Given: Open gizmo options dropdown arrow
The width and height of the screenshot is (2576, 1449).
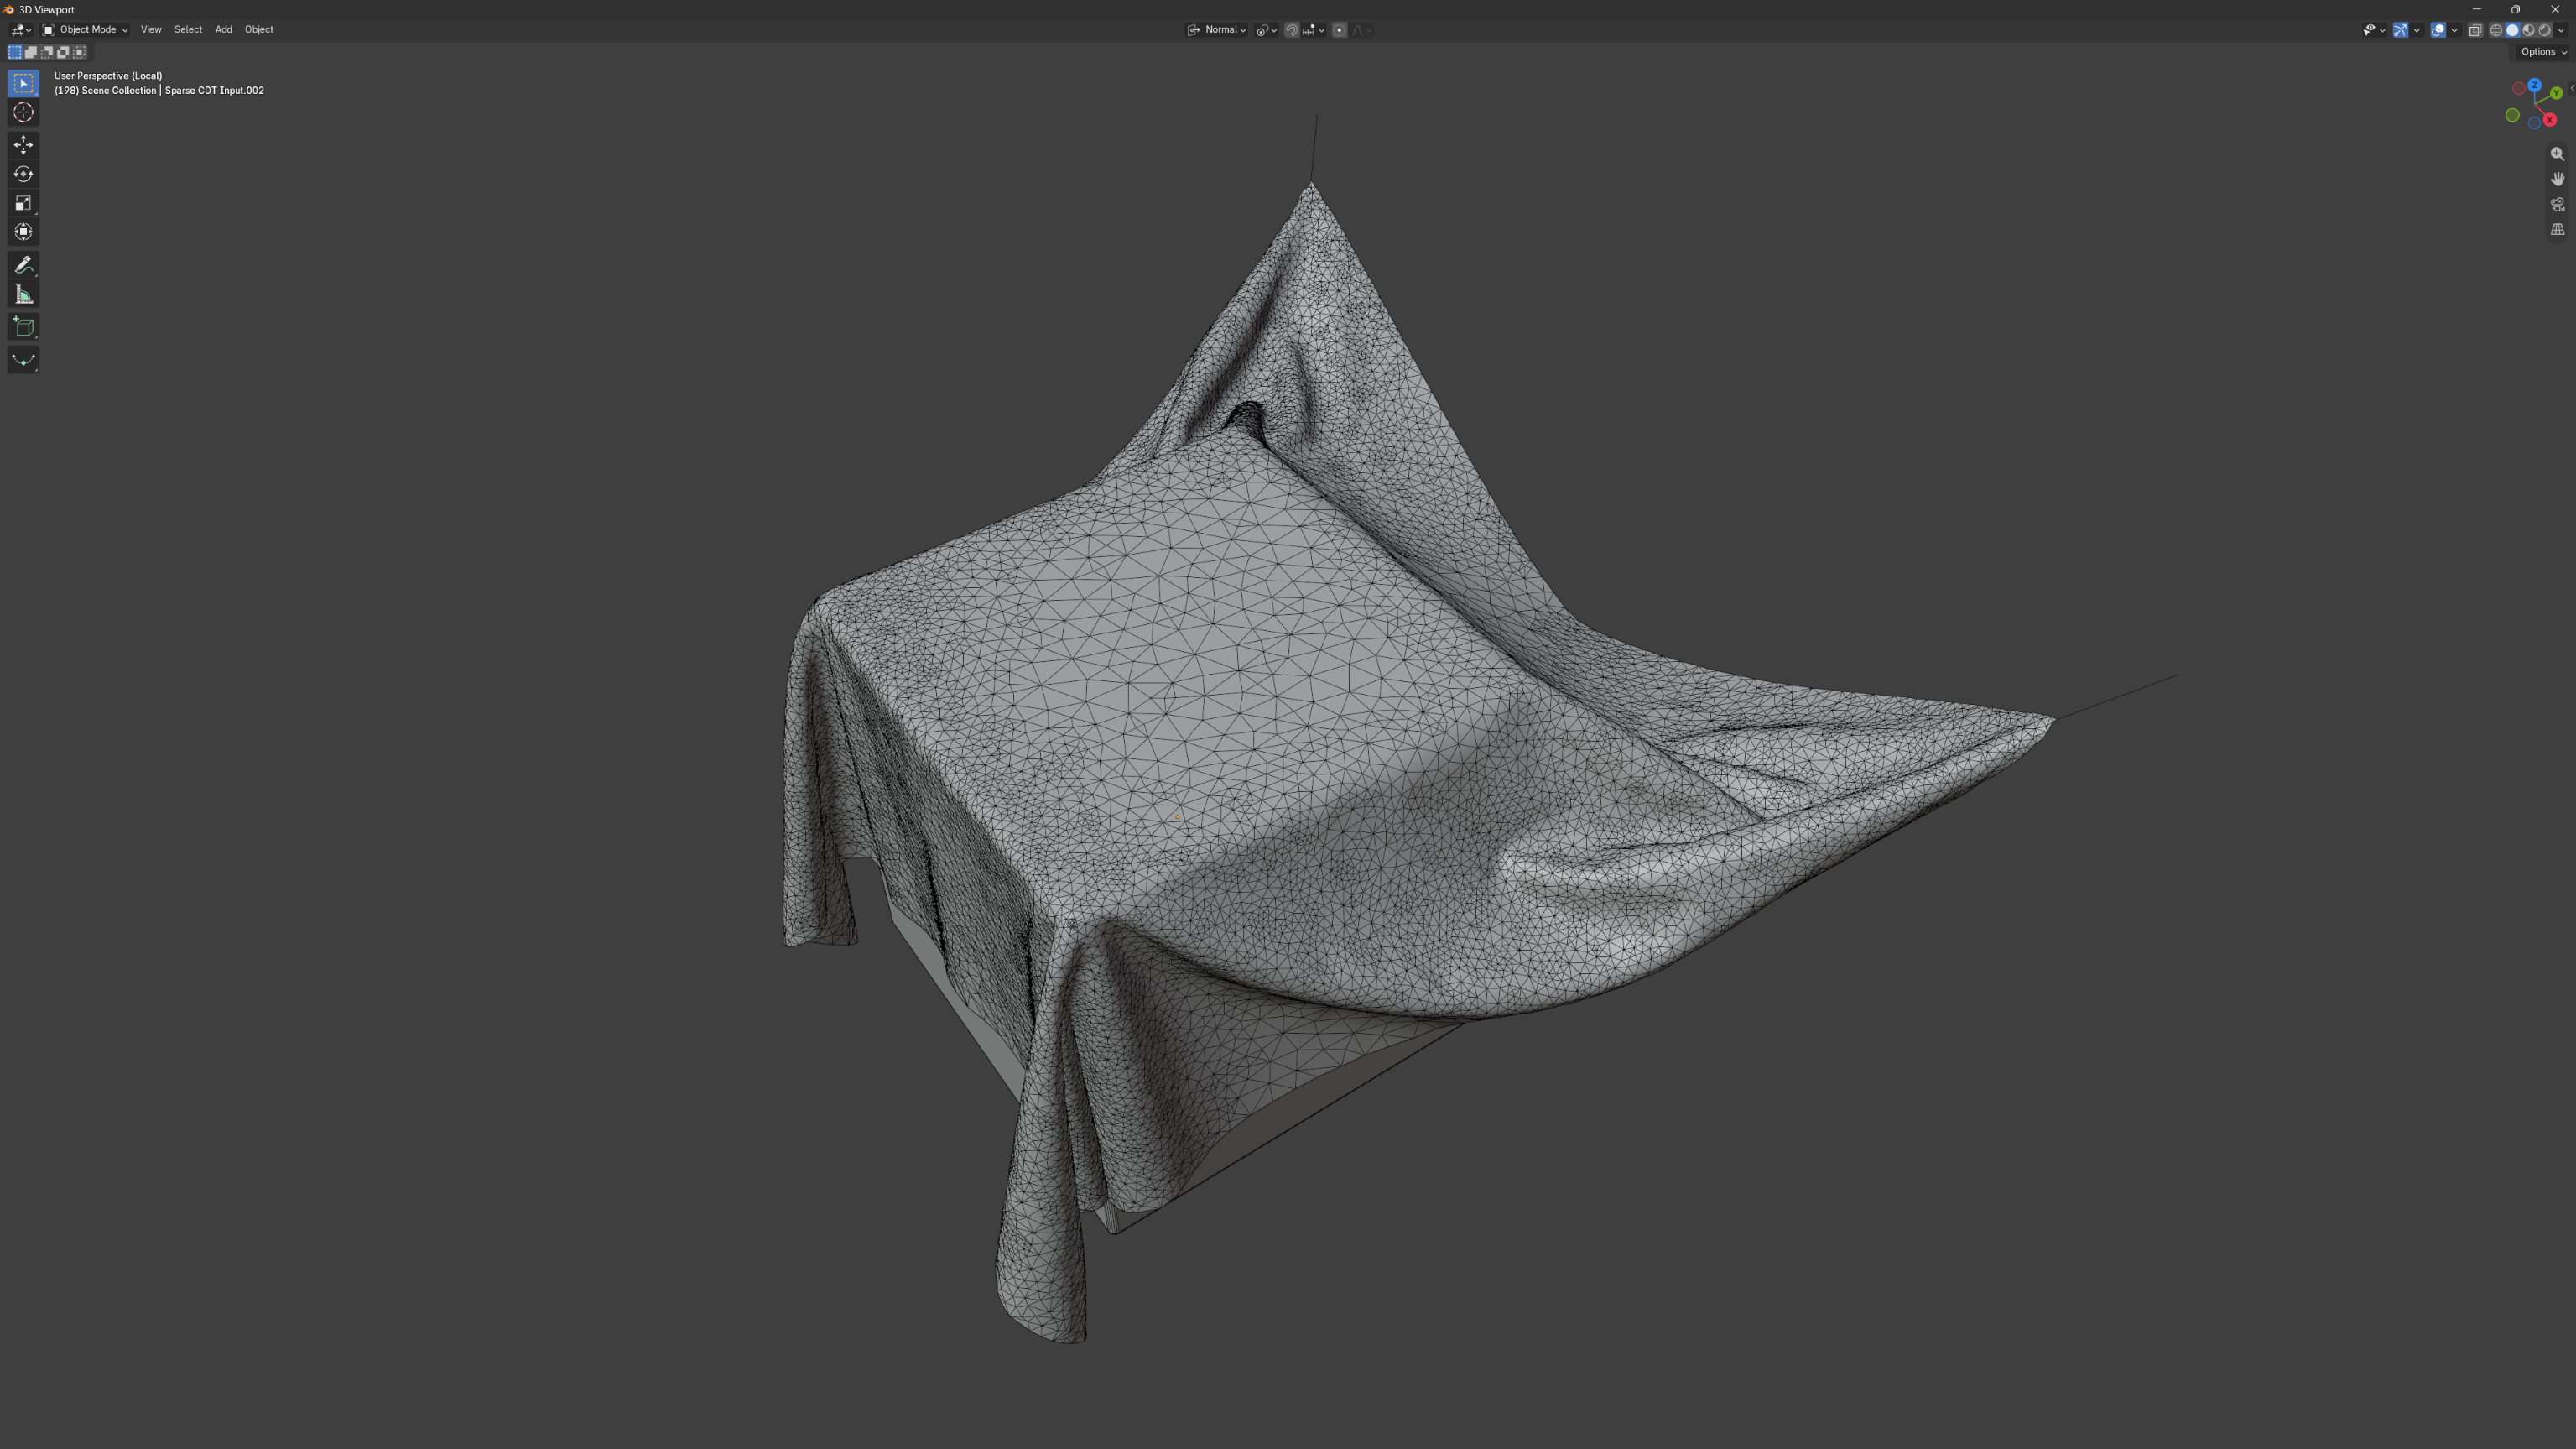Looking at the screenshot, I should point(2417,30).
